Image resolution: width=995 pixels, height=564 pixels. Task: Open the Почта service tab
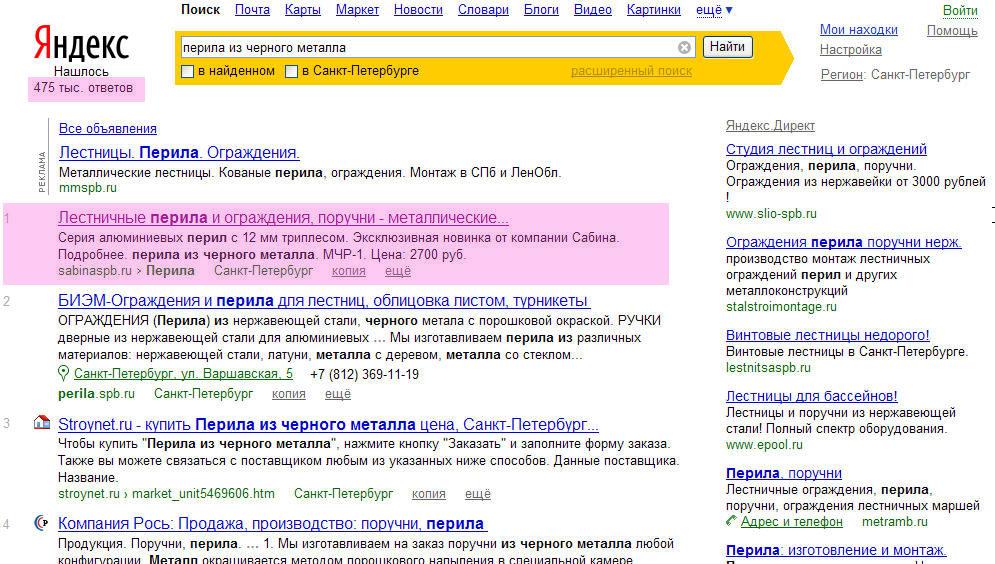tap(252, 10)
